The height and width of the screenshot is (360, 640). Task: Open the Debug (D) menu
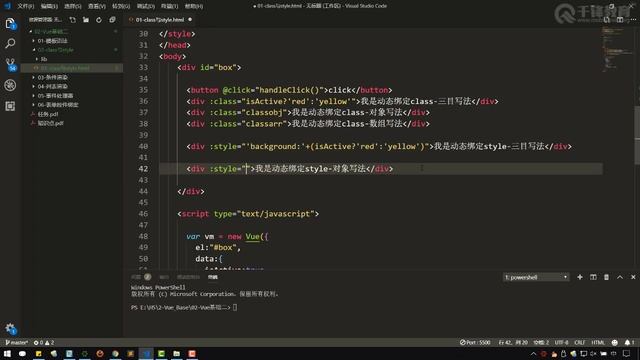[145, 6]
